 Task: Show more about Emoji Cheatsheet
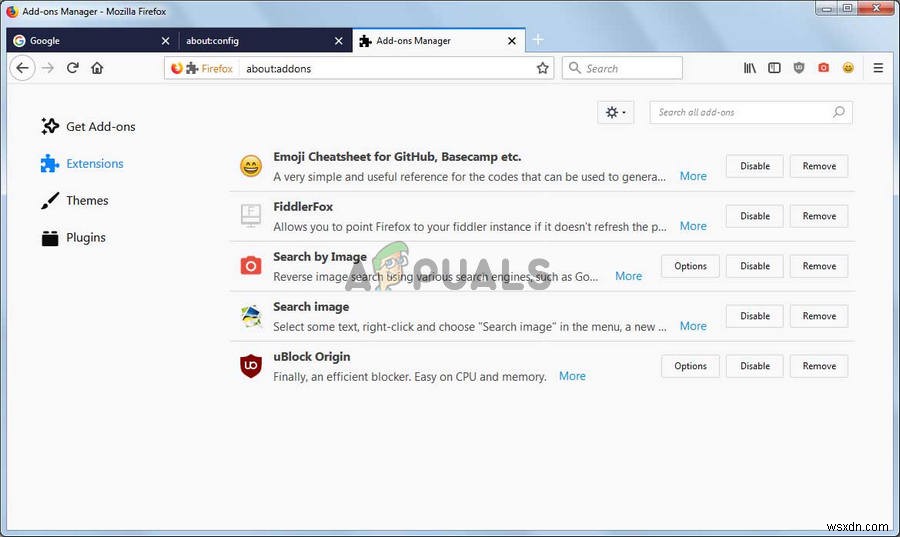tap(693, 176)
